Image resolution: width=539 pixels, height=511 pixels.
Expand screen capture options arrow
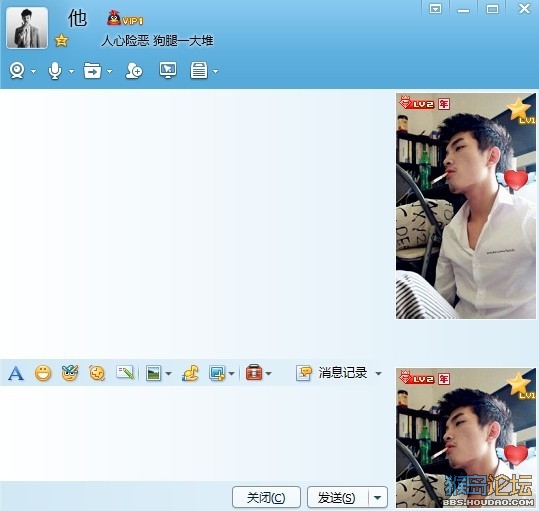point(231,374)
